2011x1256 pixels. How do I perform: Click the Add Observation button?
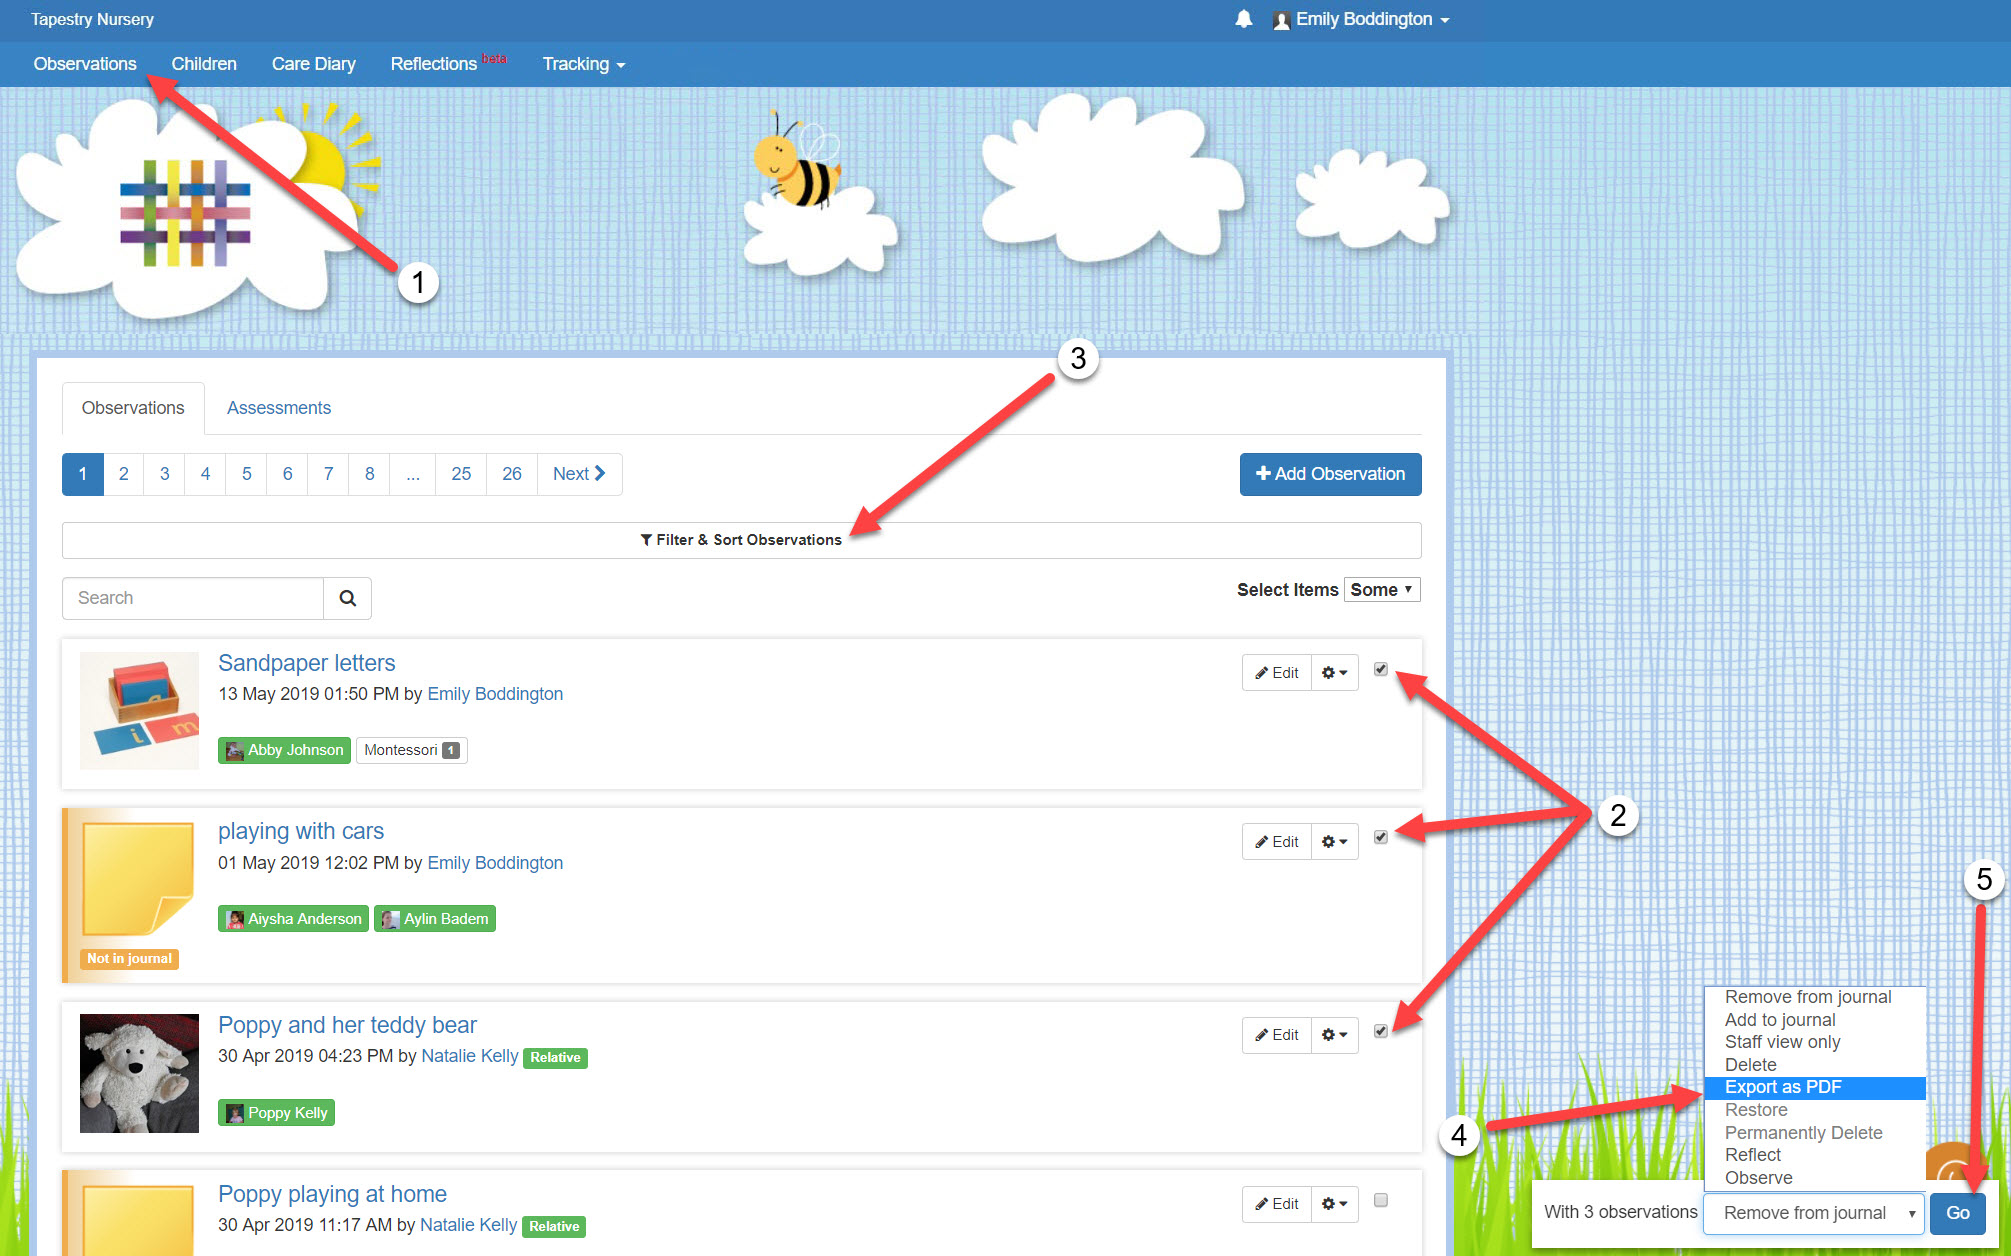click(1330, 474)
